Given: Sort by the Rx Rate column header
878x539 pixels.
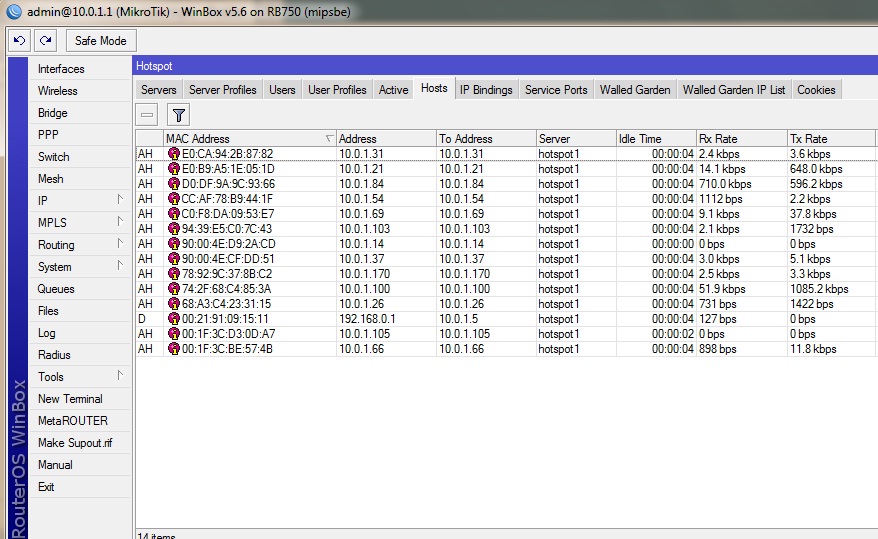Looking at the screenshot, I should coord(742,138).
